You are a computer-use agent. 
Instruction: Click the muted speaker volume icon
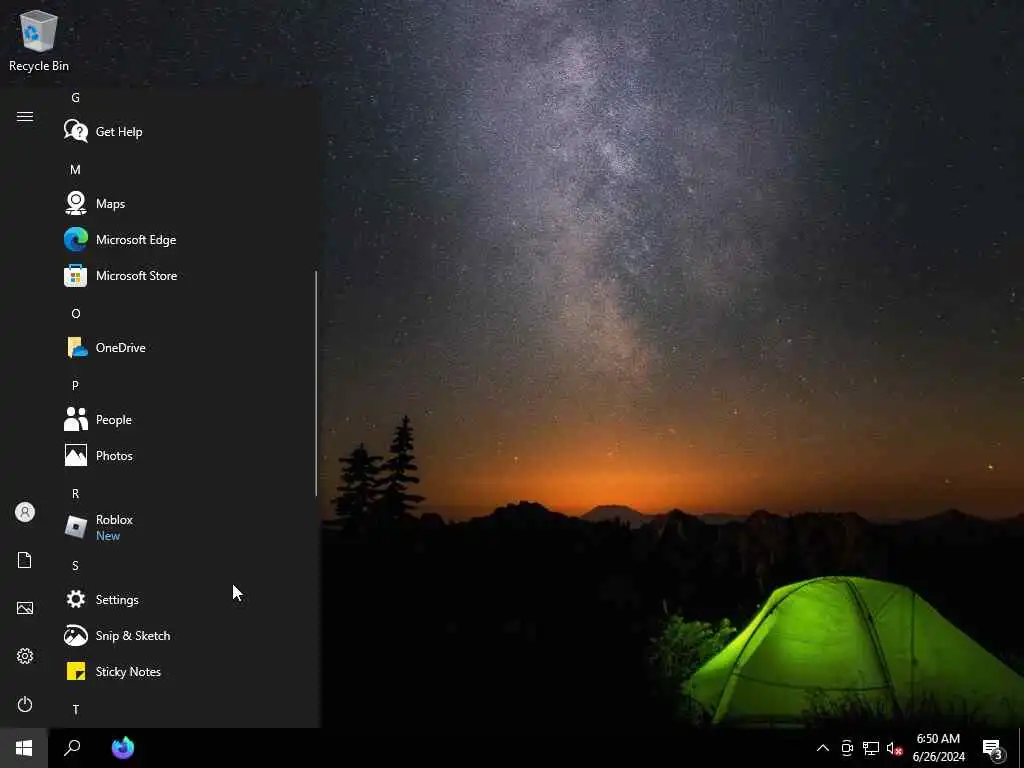tap(895, 748)
